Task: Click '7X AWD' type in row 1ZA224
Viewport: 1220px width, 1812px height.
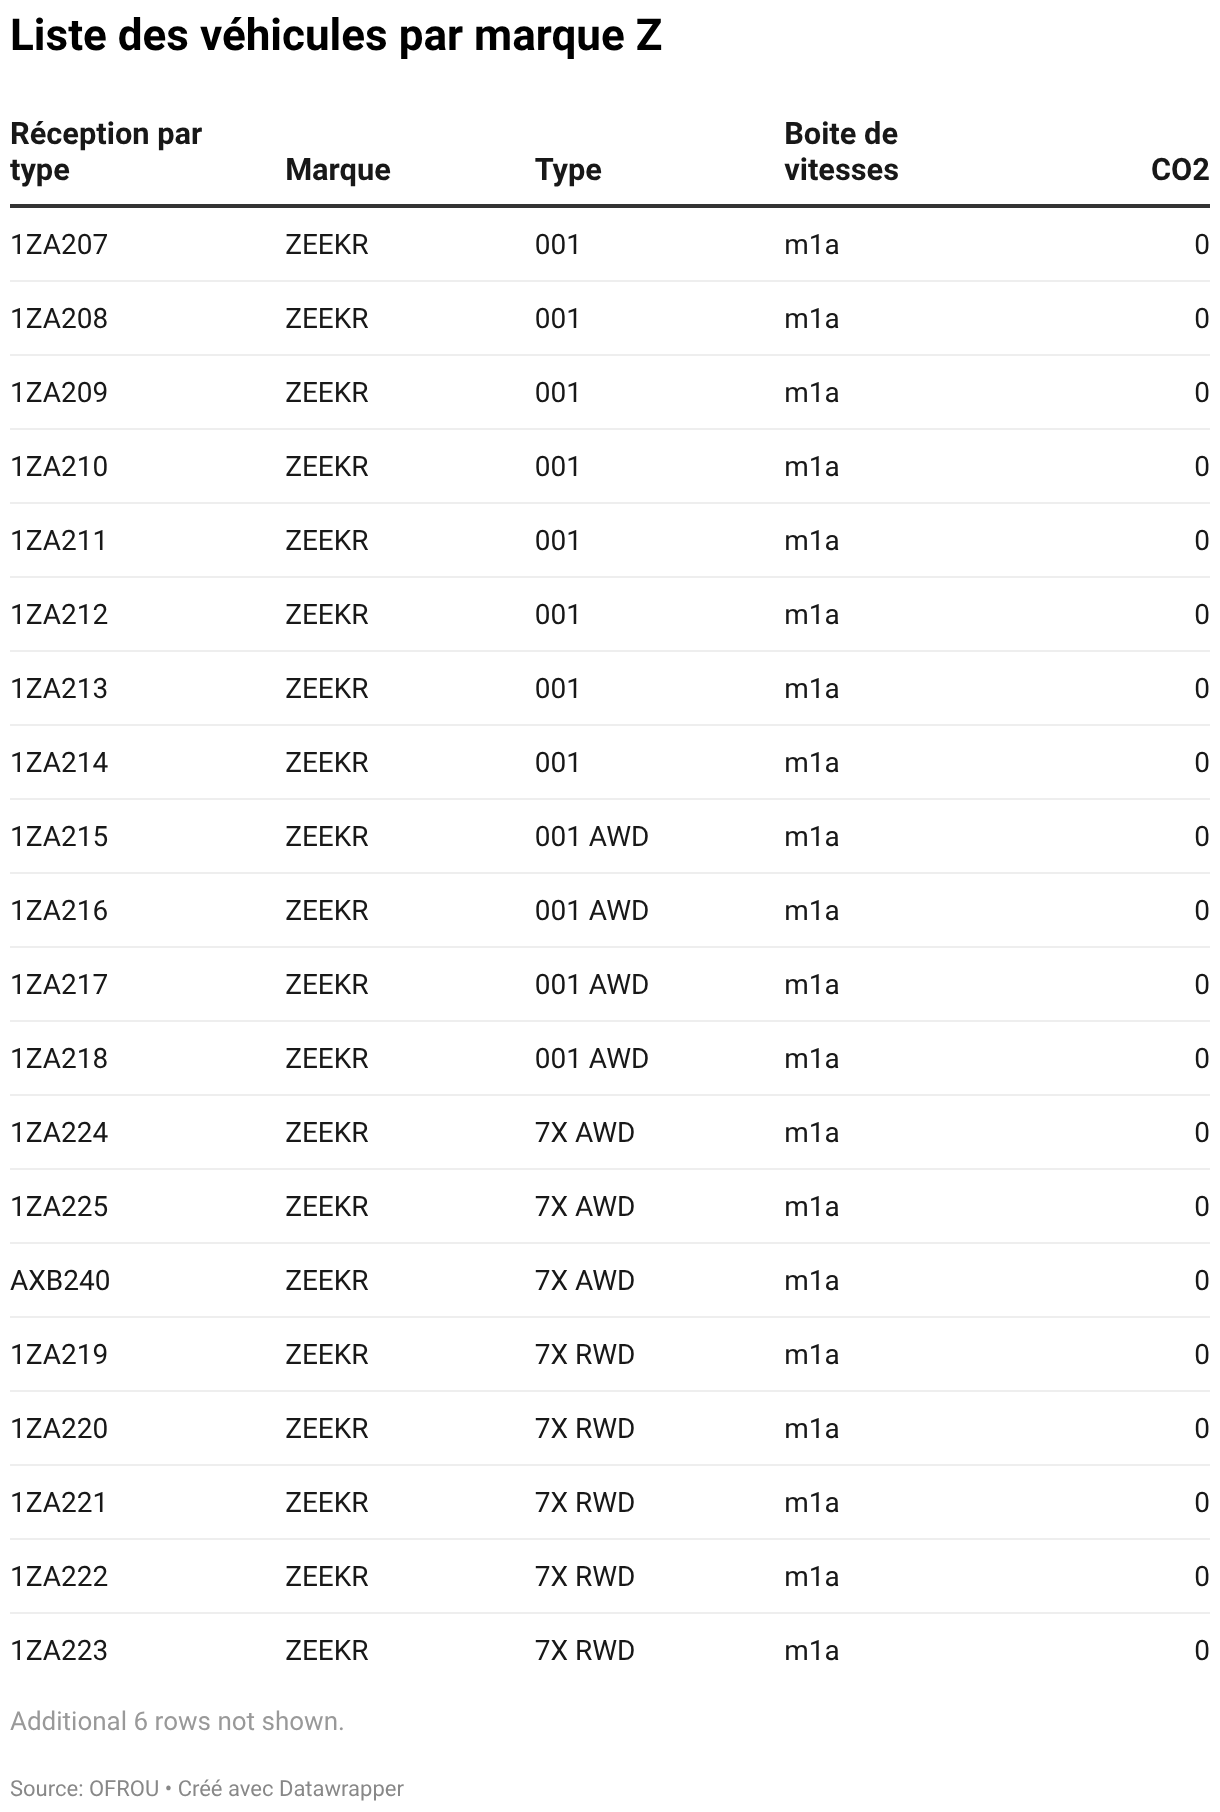Action: pos(584,1133)
